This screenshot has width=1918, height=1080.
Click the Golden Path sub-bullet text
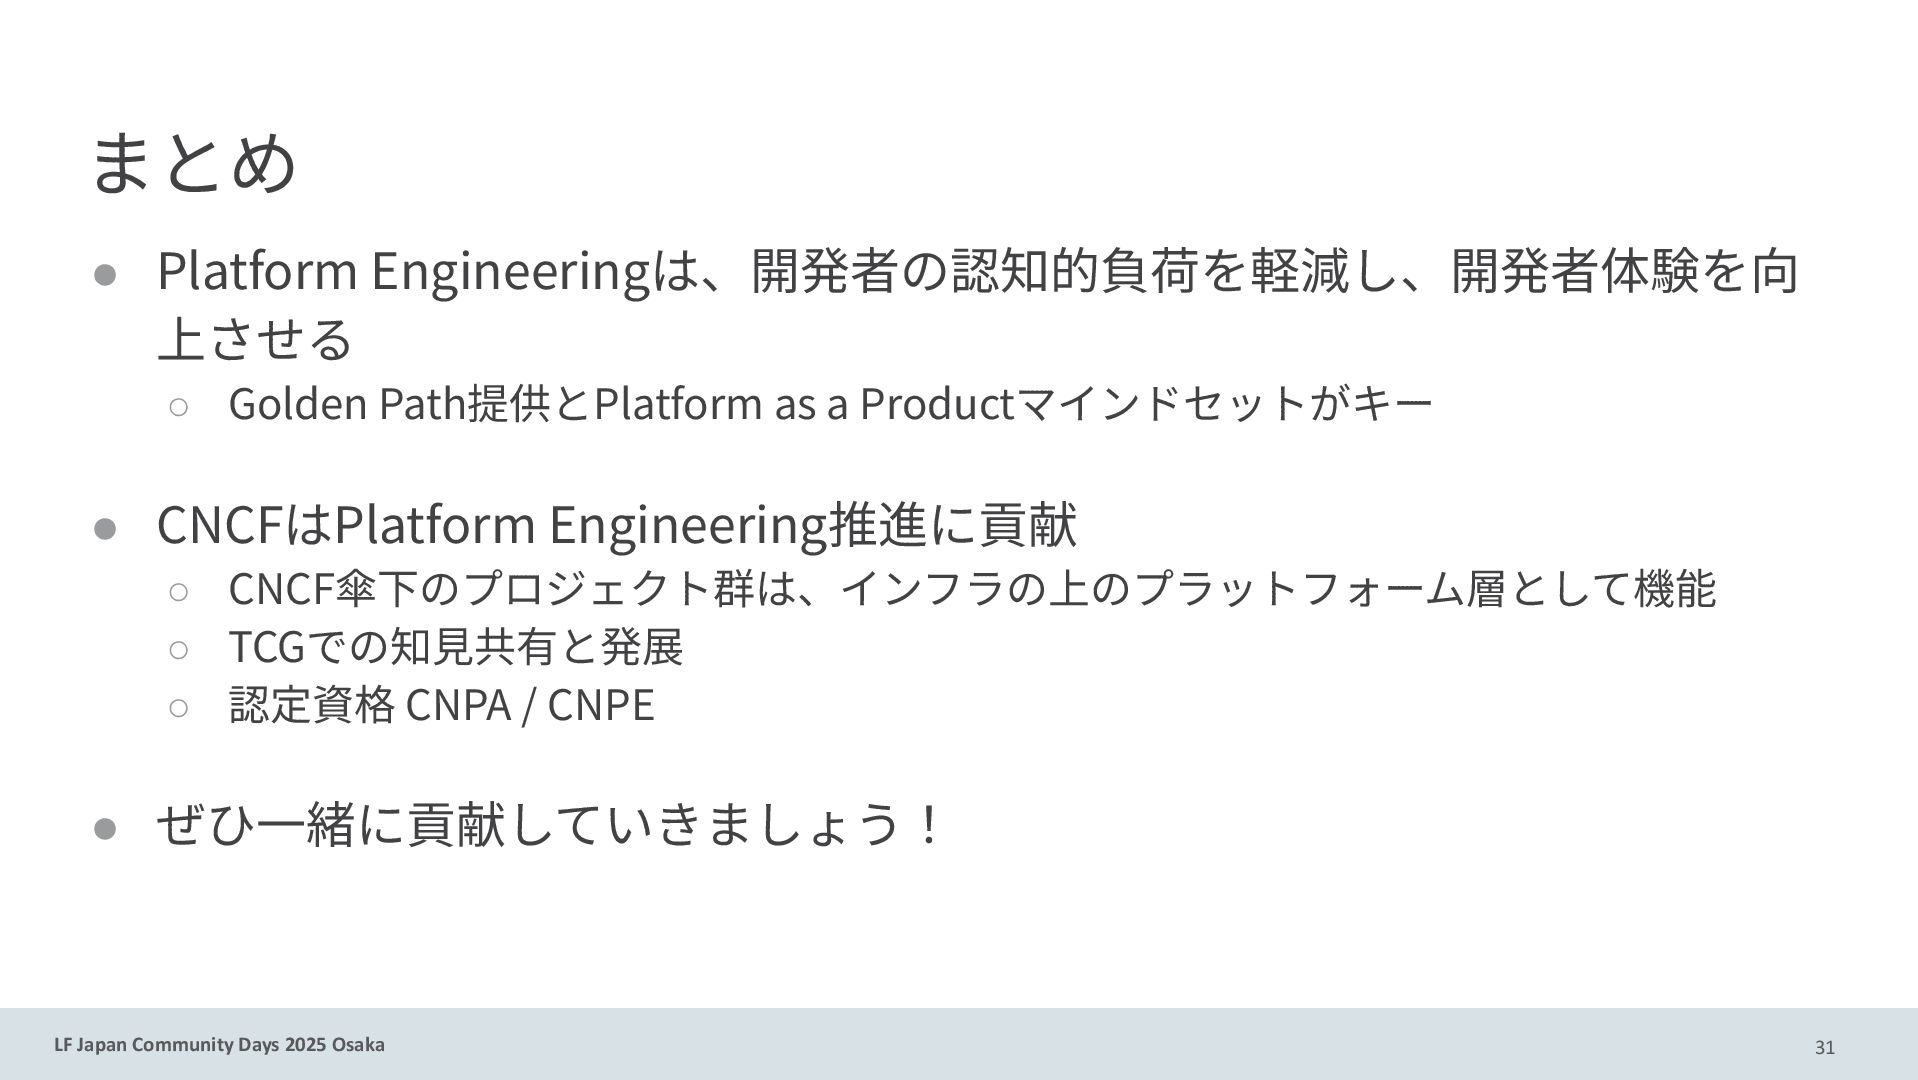click(x=831, y=404)
